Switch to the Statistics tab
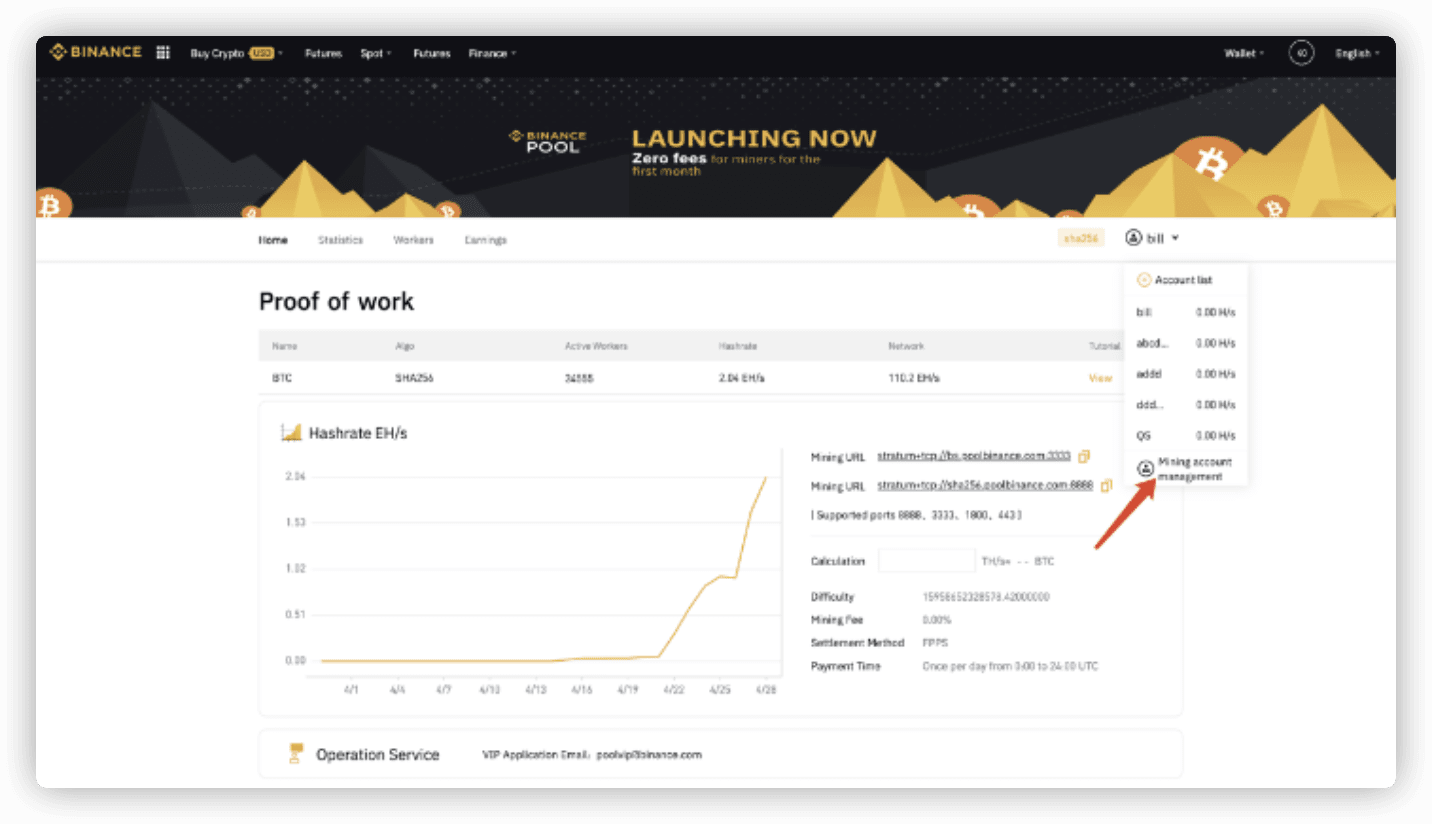1432x824 pixels. tap(340, 240)
